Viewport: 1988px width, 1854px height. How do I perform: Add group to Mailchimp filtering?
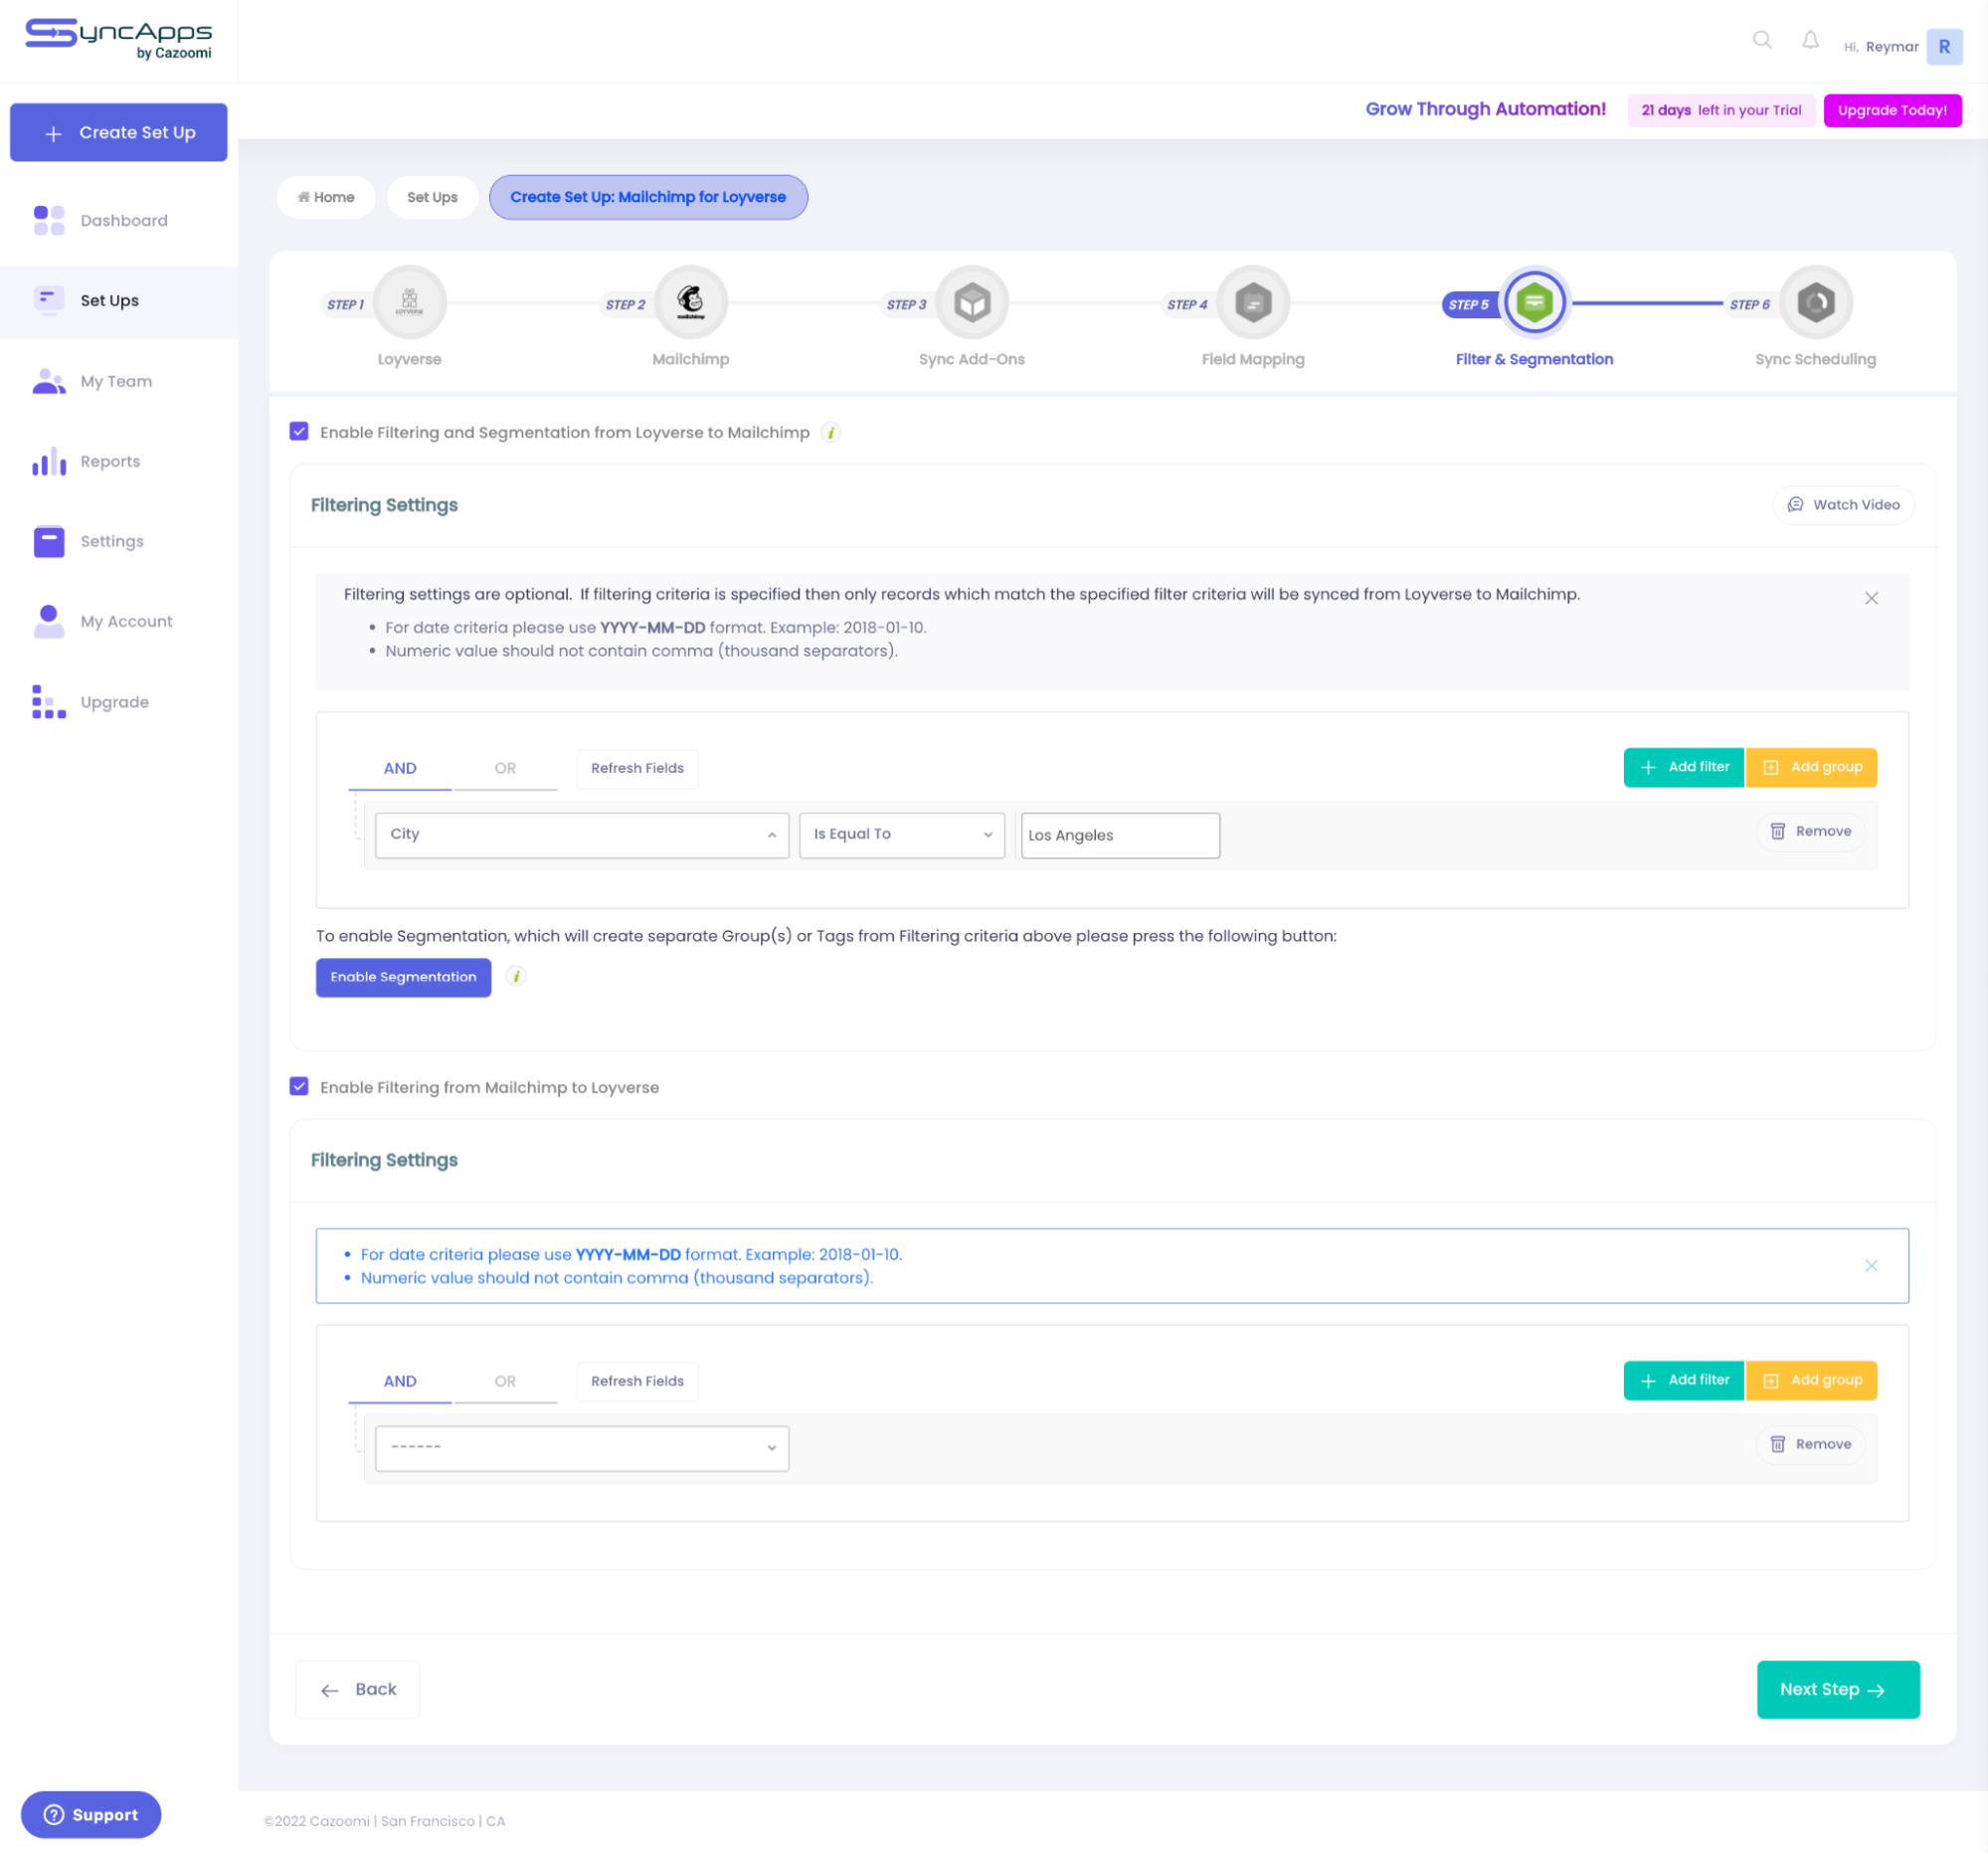[x=1812, y=1380]
